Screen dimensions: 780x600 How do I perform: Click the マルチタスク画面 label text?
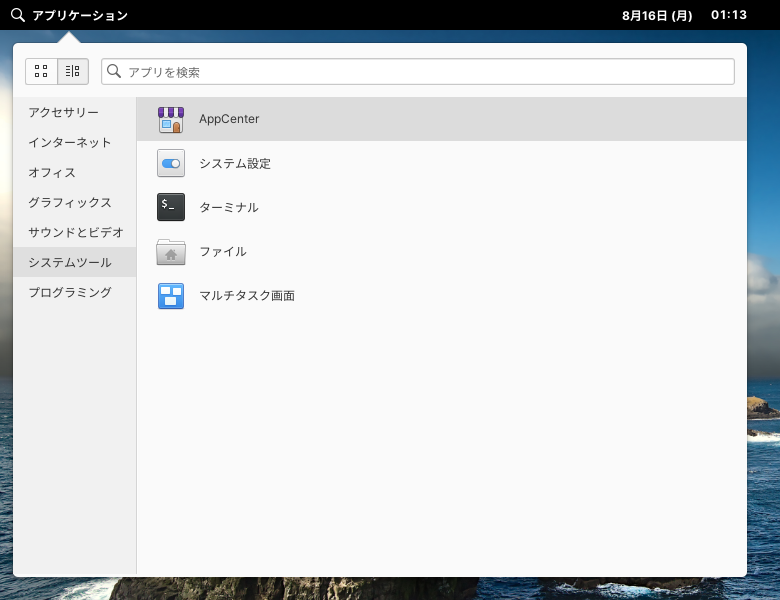pos(247,296)
